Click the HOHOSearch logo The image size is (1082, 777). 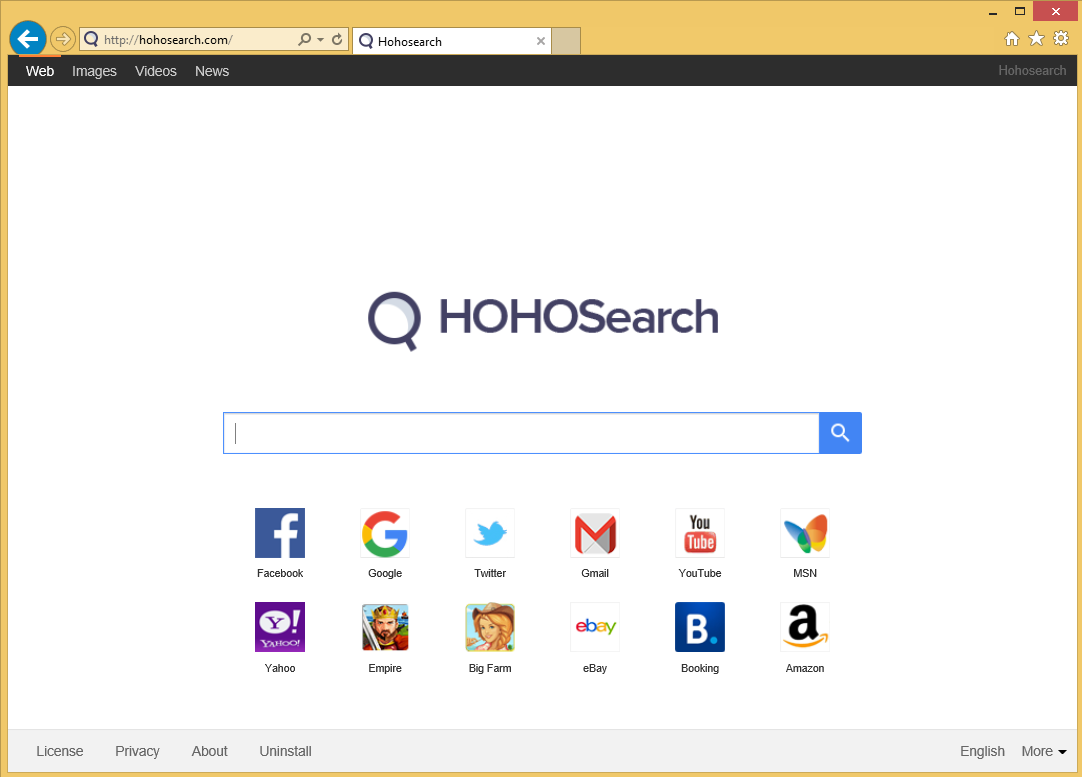tap(543, 319)
